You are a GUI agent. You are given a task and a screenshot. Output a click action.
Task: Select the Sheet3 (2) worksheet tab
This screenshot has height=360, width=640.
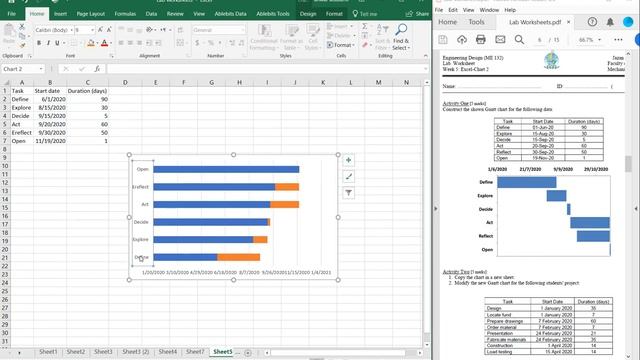coord(136,351)
